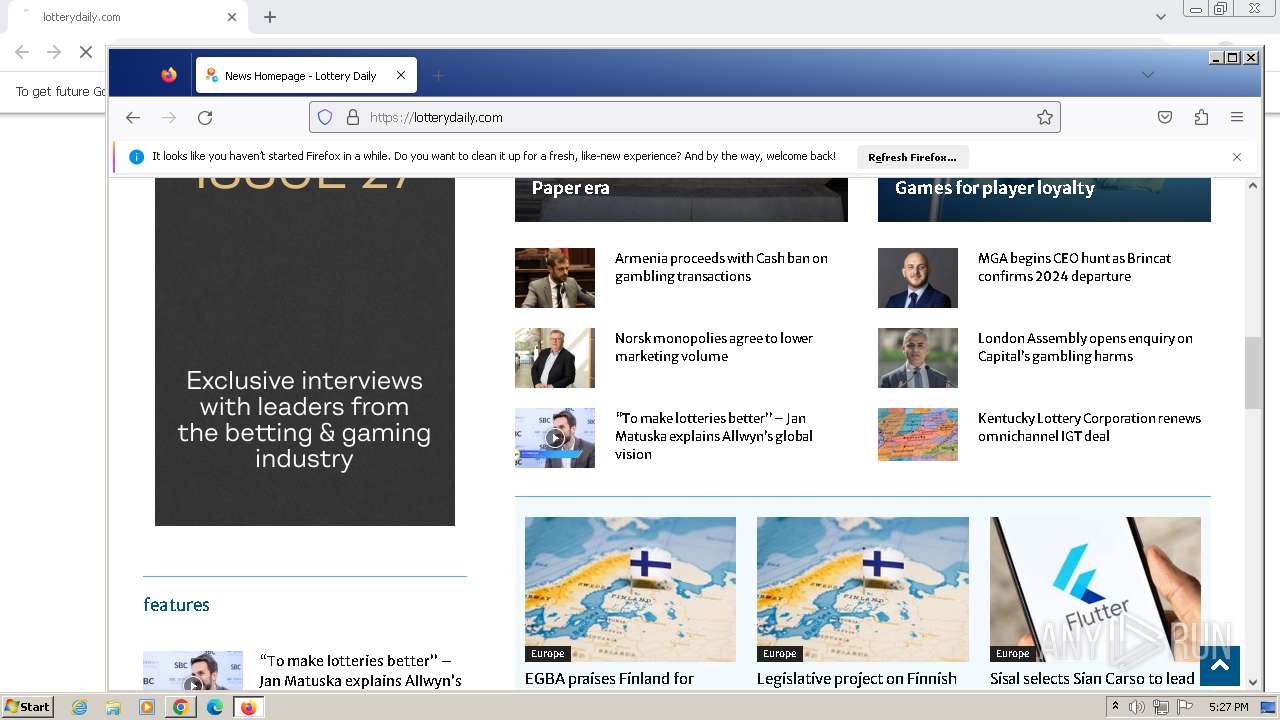Open Paper era featured article headline
The width and height of the screenshot is (1280, 720).
coord(570,188)
